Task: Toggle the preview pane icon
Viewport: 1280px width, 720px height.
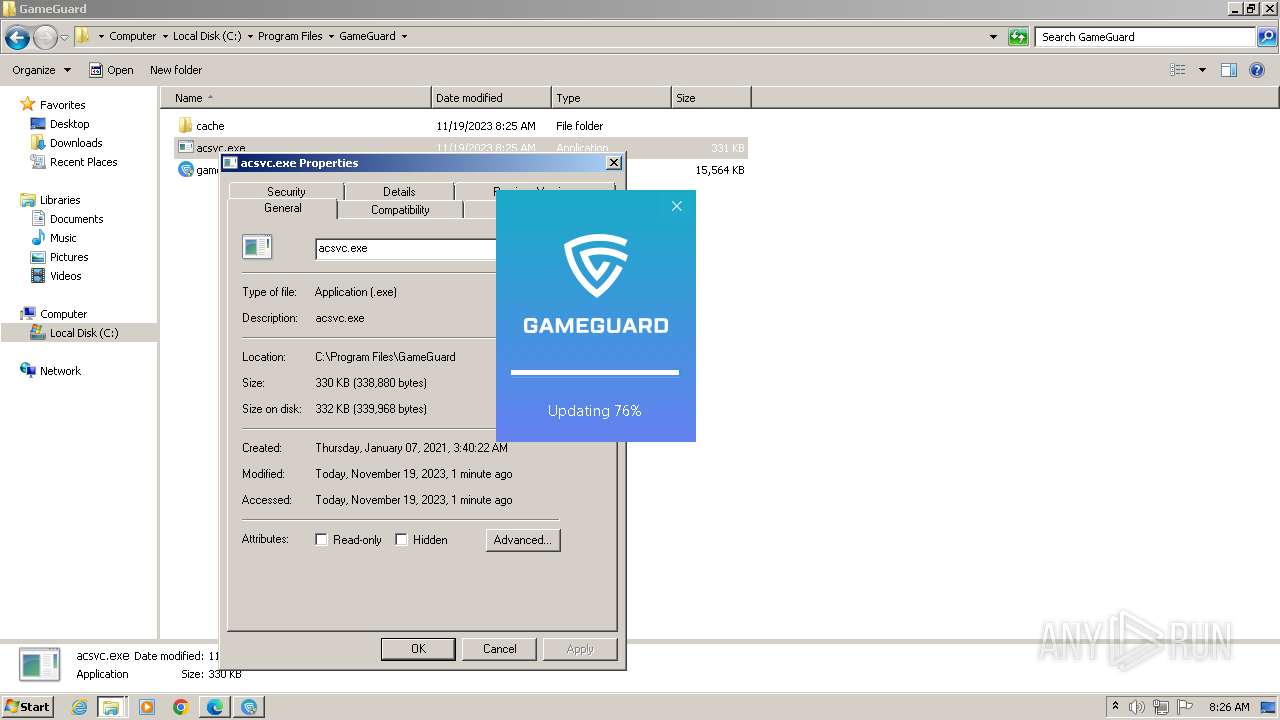Action: tap(1229, 70)
